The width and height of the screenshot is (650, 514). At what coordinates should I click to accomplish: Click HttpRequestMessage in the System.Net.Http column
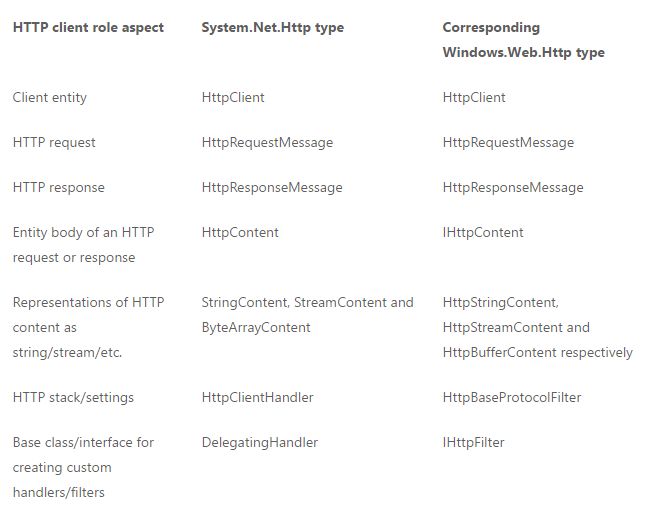pyautogui.click(x=267, y=143)
